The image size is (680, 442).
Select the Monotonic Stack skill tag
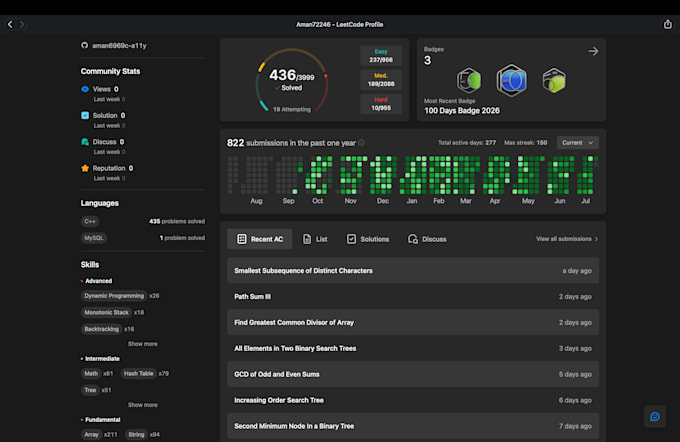click(106, 312)
